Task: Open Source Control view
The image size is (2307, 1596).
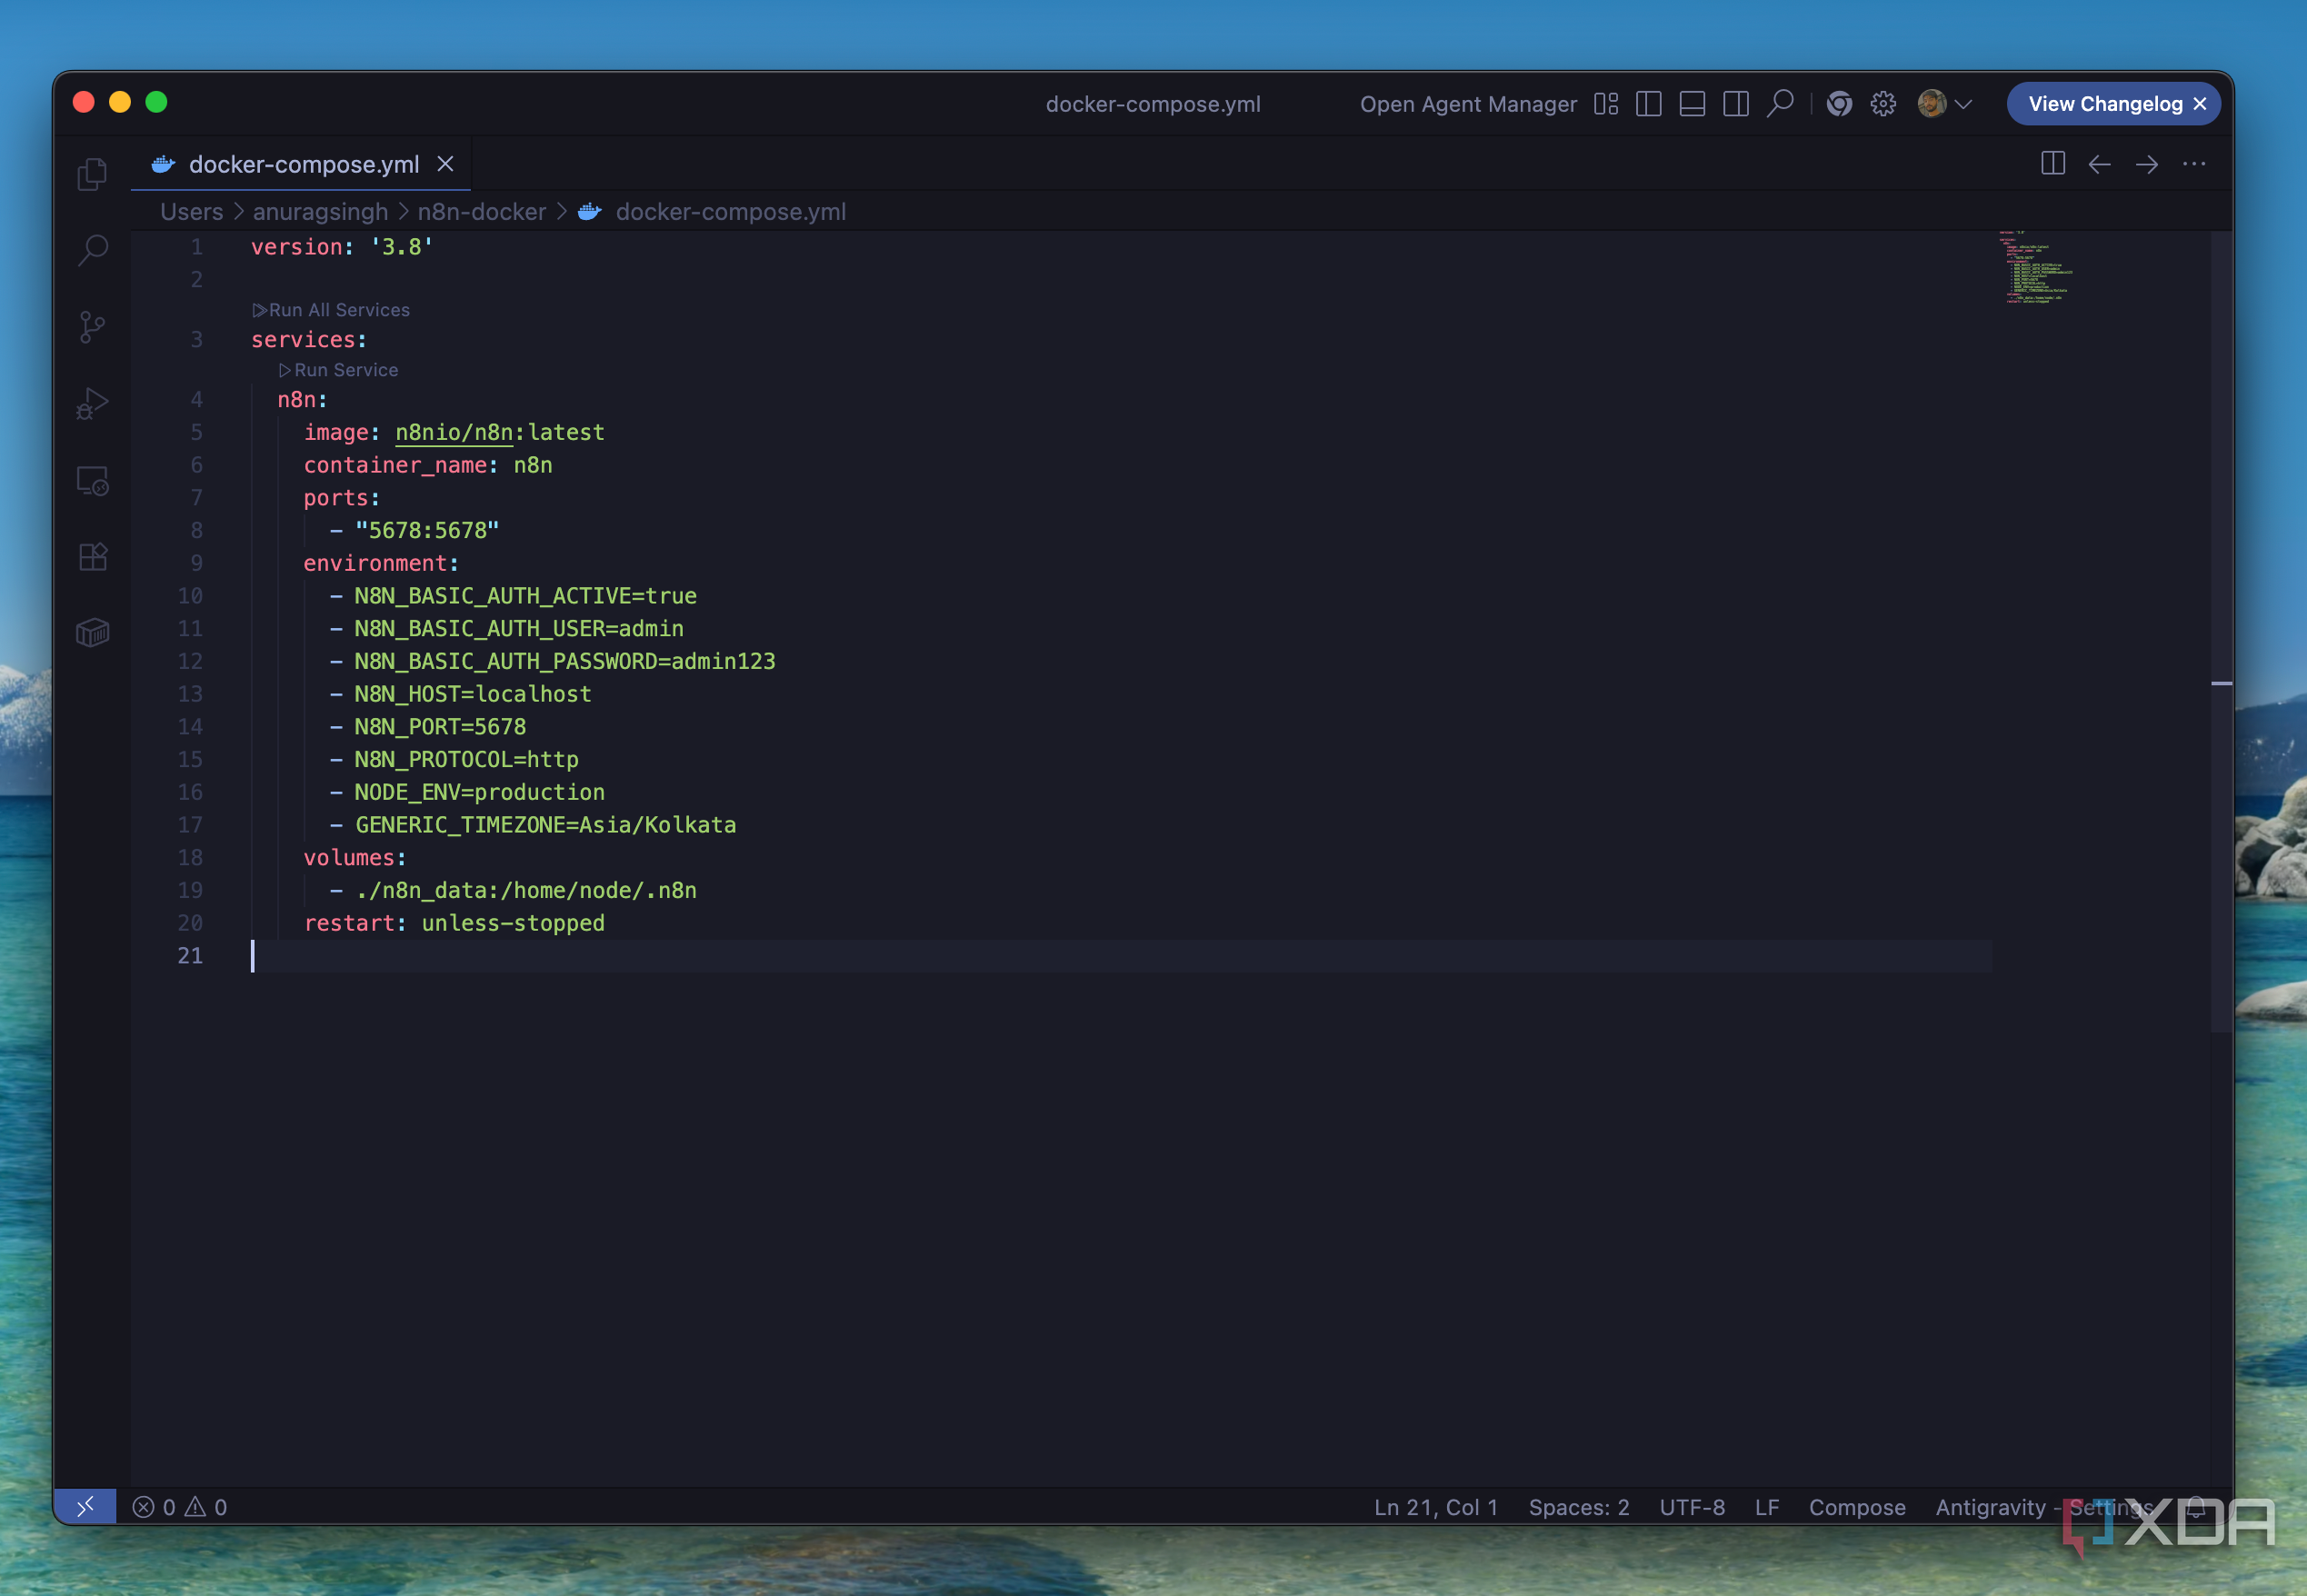Action: (92, 327)
